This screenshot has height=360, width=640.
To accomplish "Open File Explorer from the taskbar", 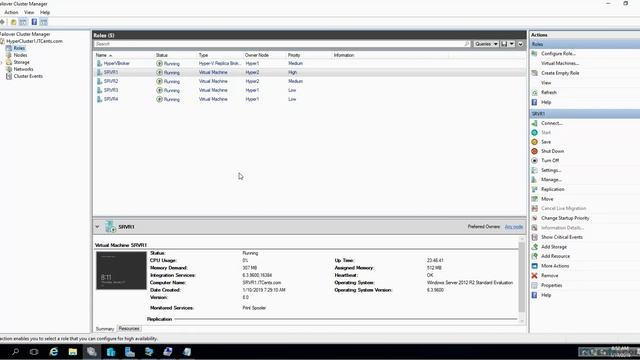I will [x=73, y=352].
